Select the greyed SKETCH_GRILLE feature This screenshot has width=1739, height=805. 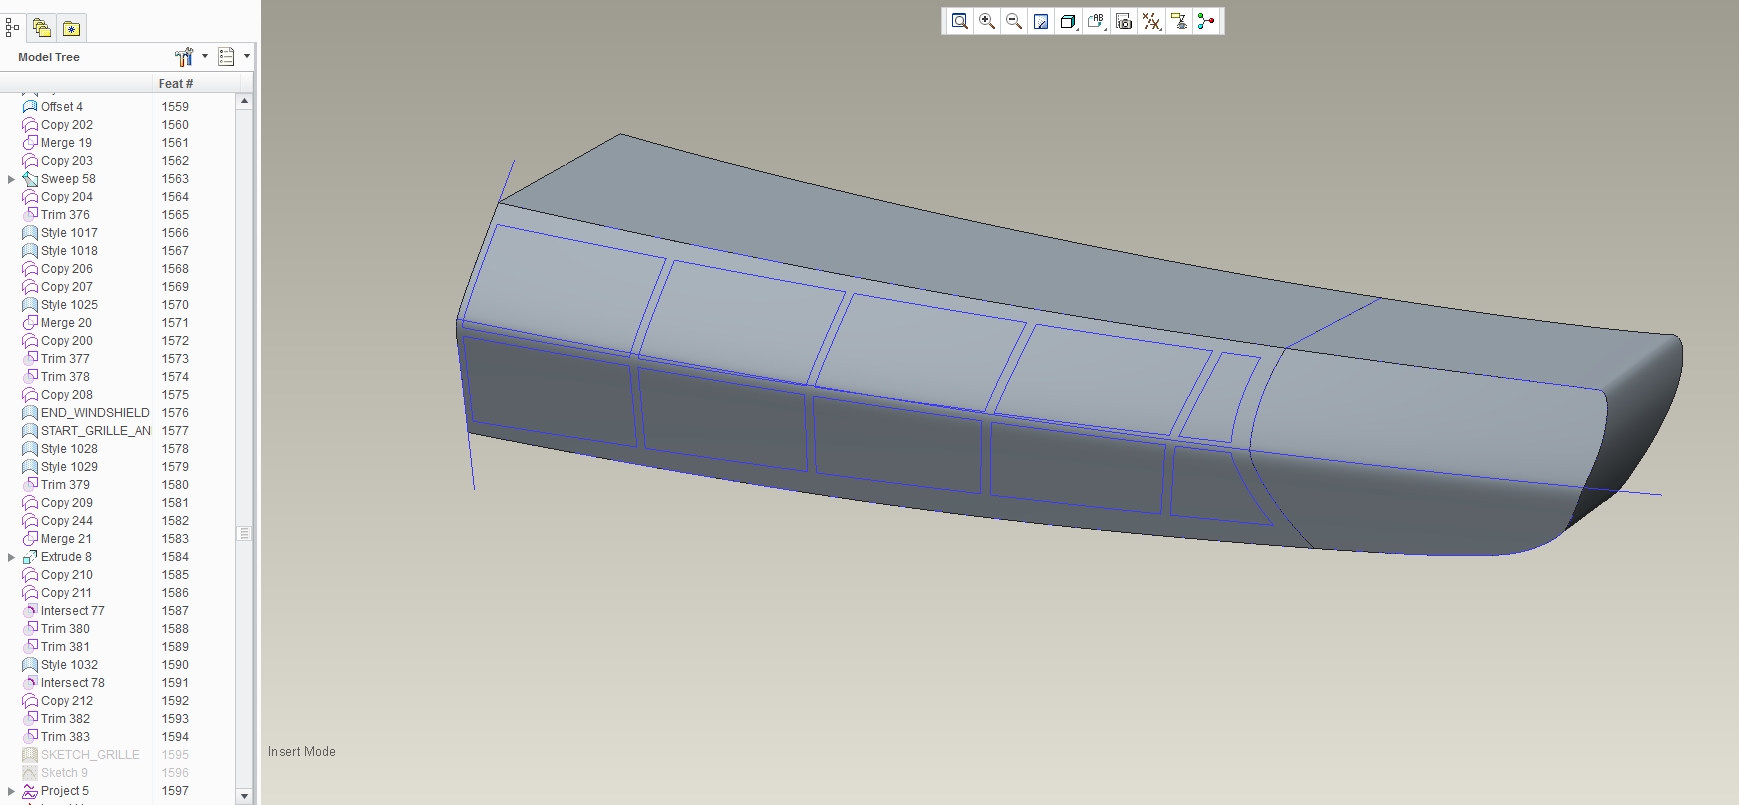point(90,755)
